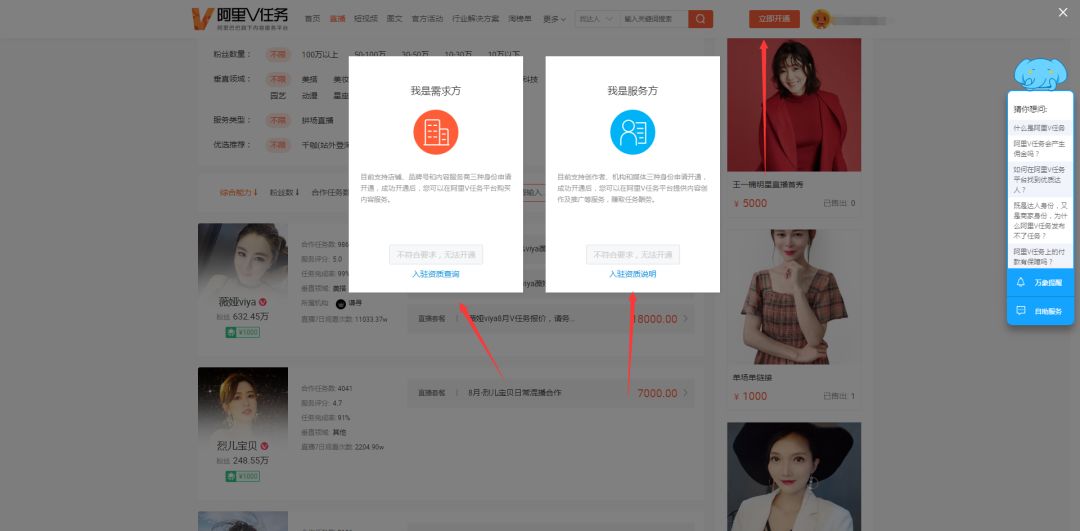The width and height of the screenshot is (1080, 531).
Task: Click the blue elephant assistant mascot
Action: point(1040,74)
